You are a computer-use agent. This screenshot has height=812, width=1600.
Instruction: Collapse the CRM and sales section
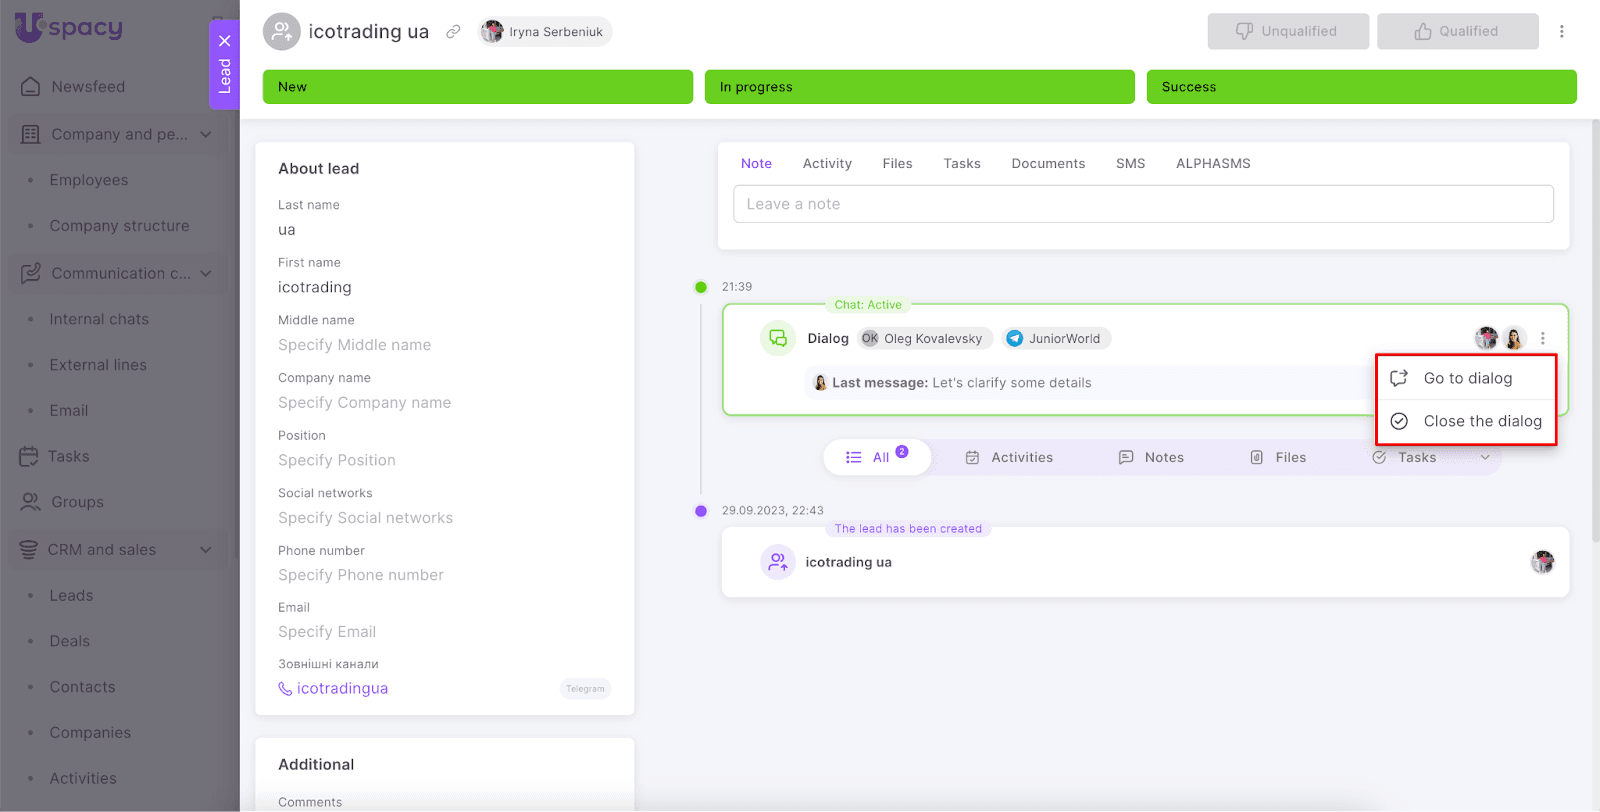[x=206, y=550]
